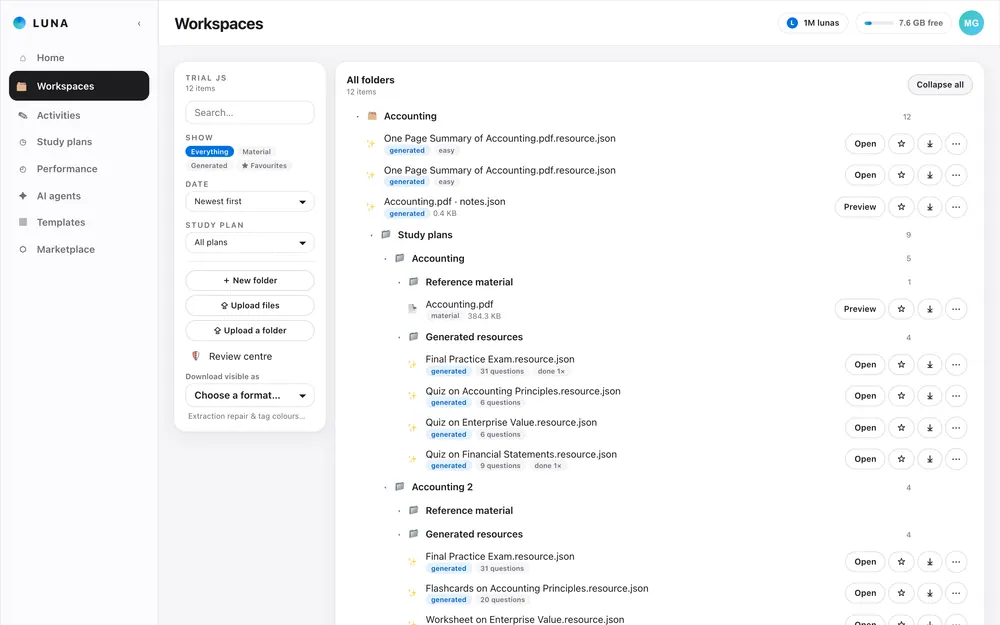
Task: Download Quiz on Financial Statements resource
Action: tap(929, 459)
